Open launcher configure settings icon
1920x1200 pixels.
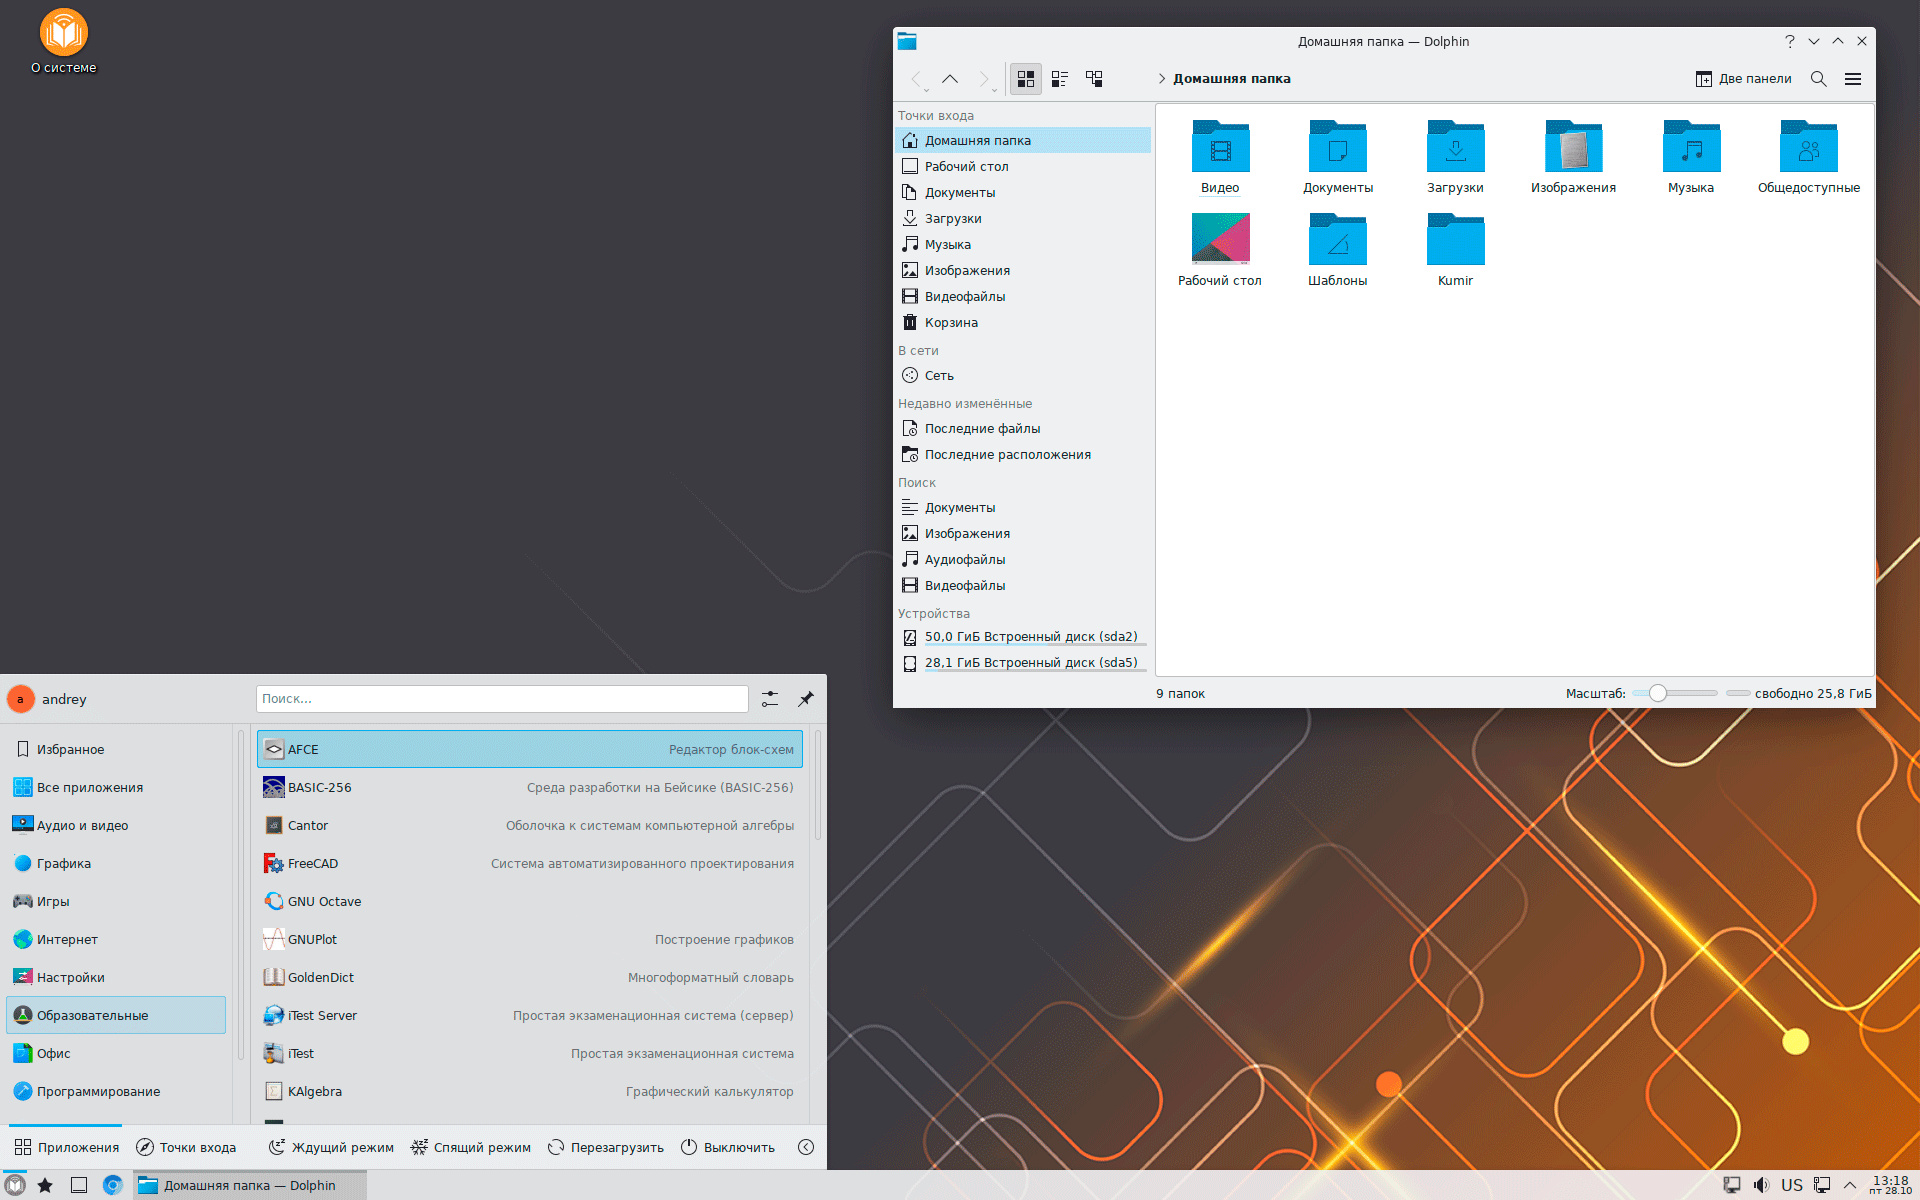(770, 699)
